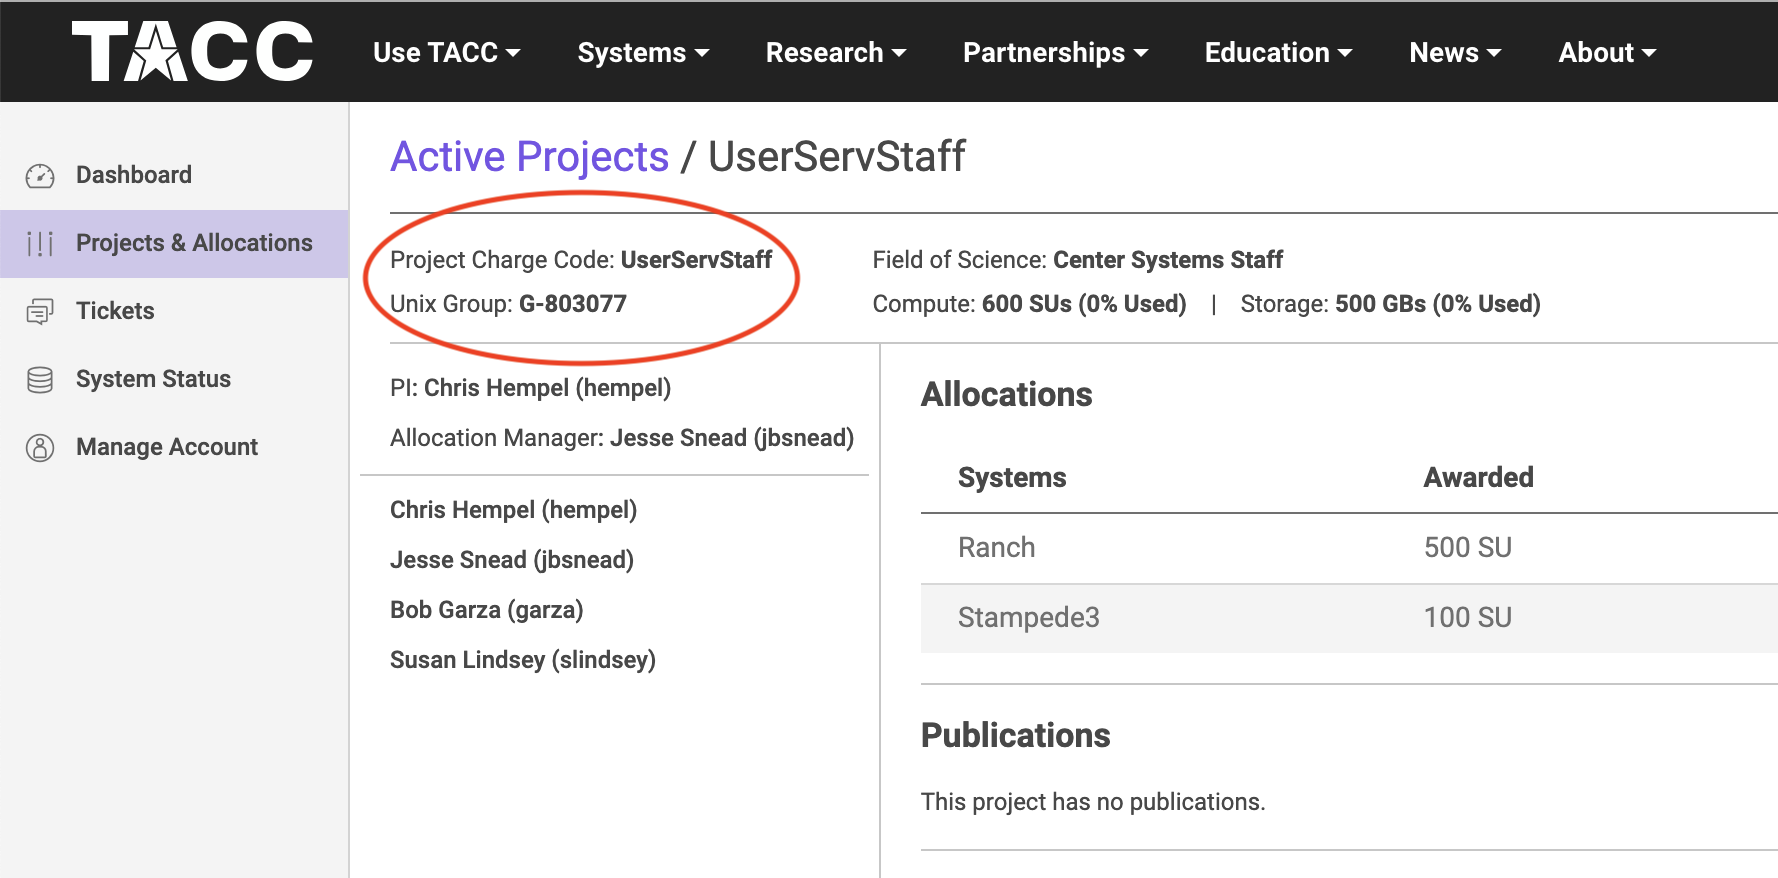This screenshot has width=1778, height=878.
Task: Select member Susan Lindsey (slindsey)
Action: click(523, 660)
